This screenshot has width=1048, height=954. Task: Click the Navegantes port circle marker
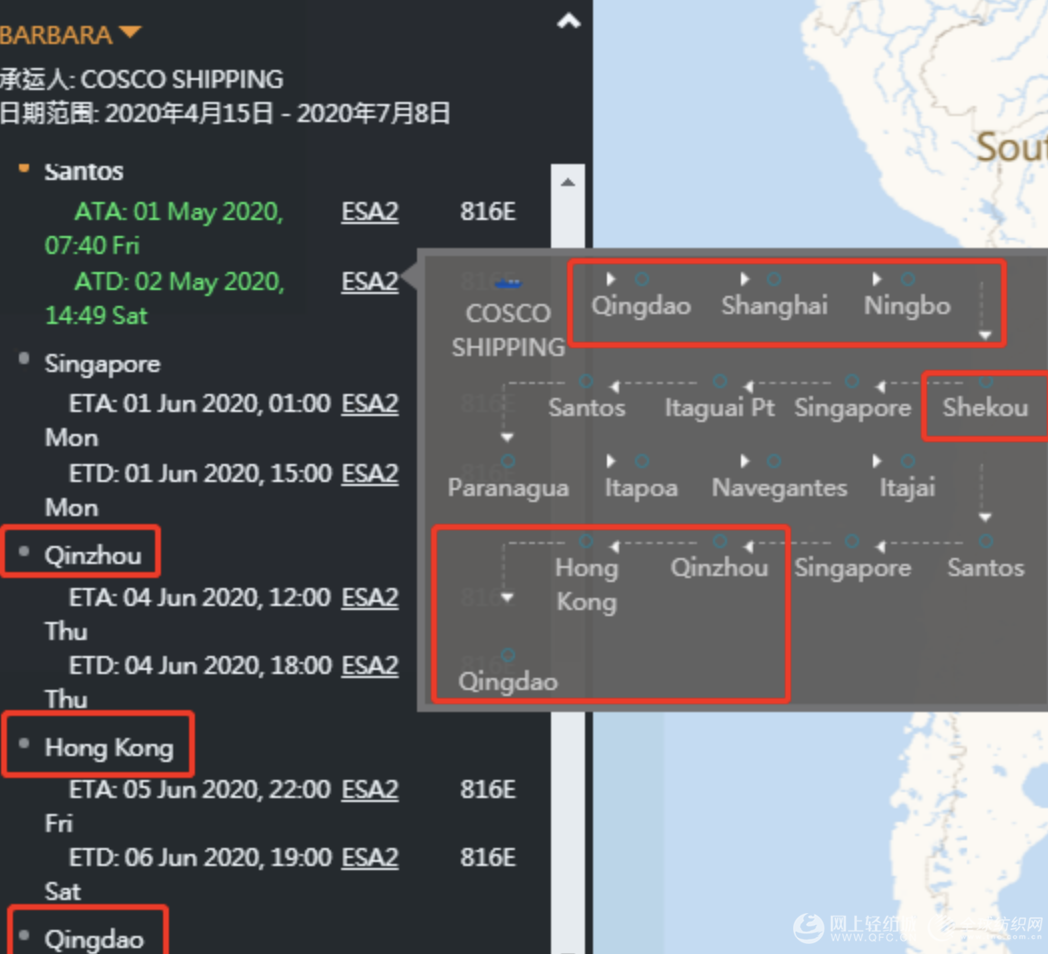[x=774, y=461]
